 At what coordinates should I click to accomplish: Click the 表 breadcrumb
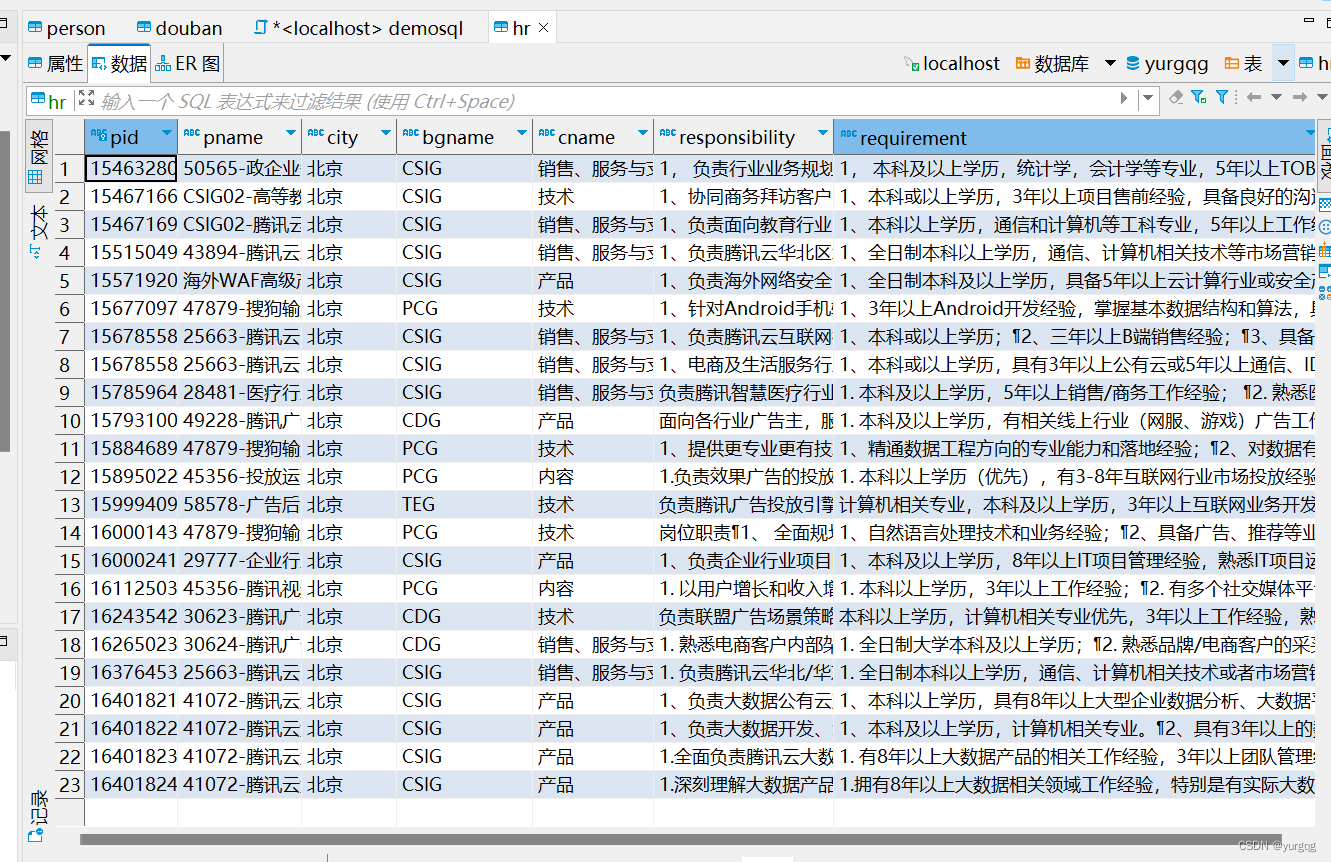[x=1243, y=64]
